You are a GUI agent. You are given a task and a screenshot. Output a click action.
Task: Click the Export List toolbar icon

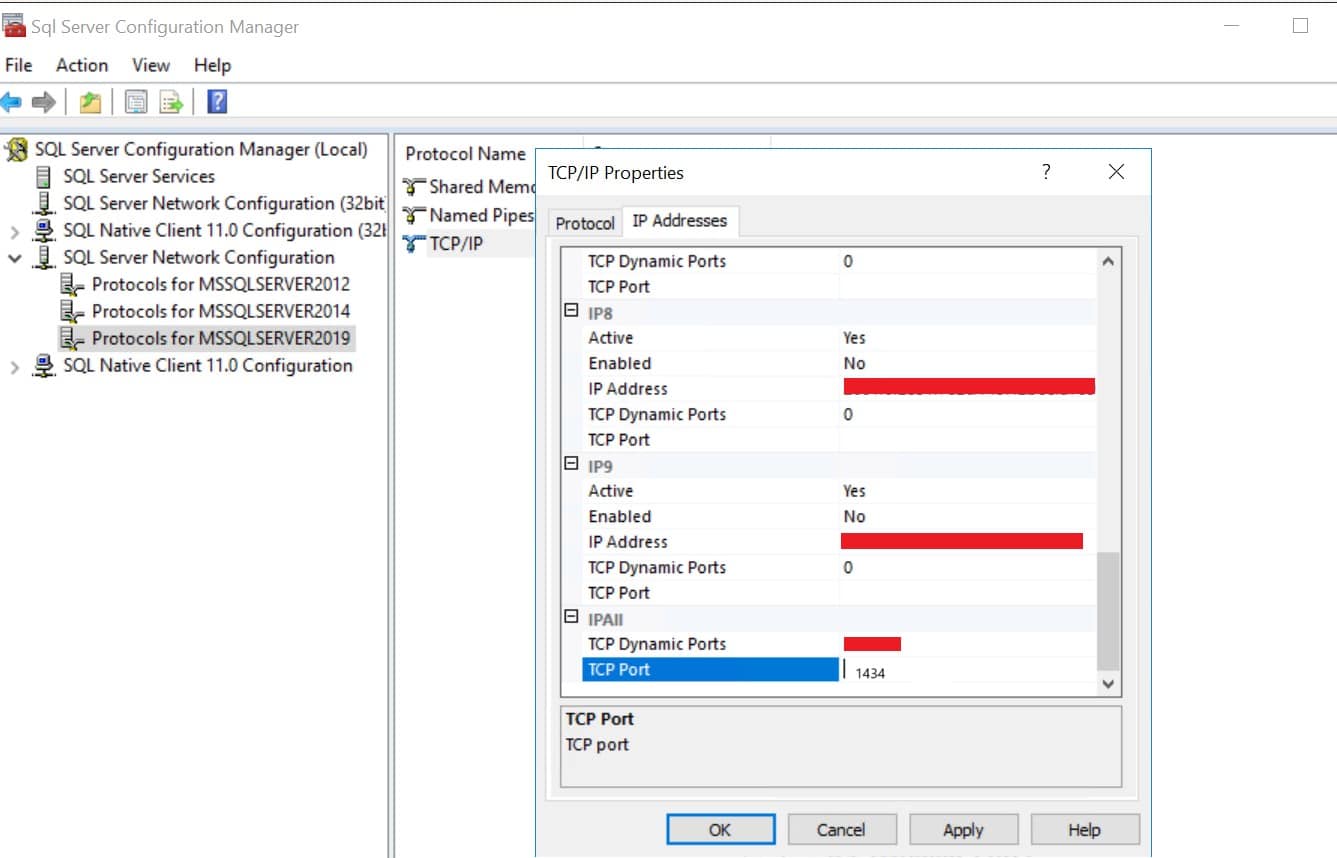pos(172,102)
